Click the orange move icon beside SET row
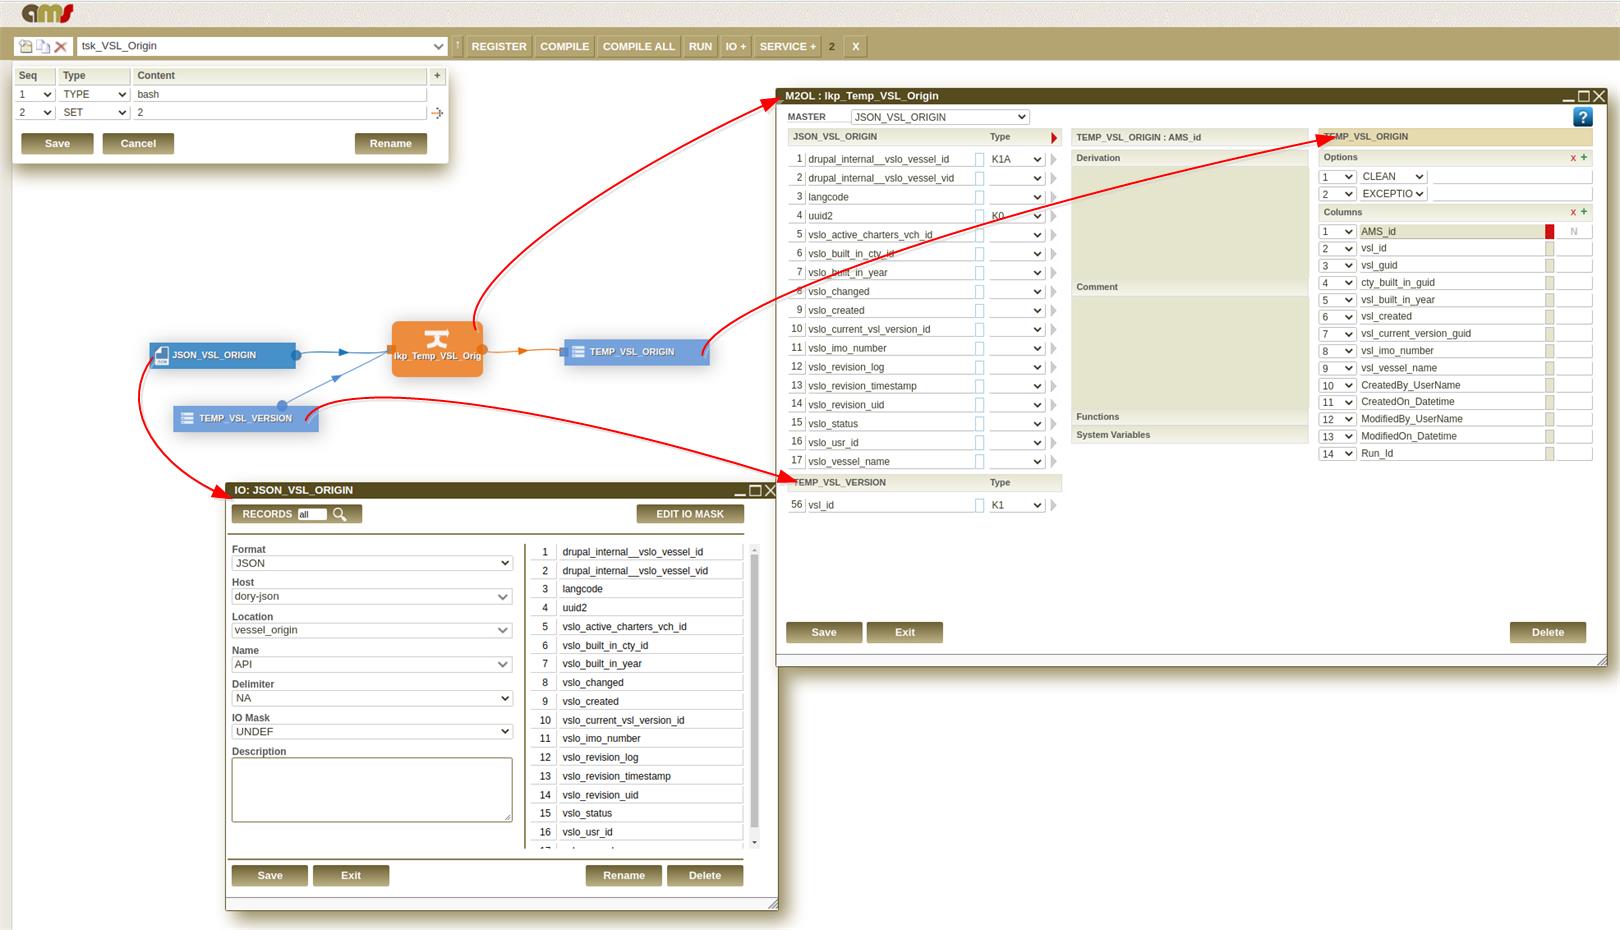The width and height of the screenshot is (1620, 930). point(437,113)
